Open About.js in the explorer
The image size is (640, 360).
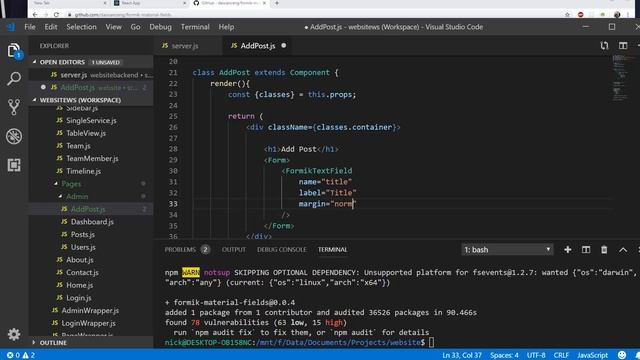pos(91,260)
